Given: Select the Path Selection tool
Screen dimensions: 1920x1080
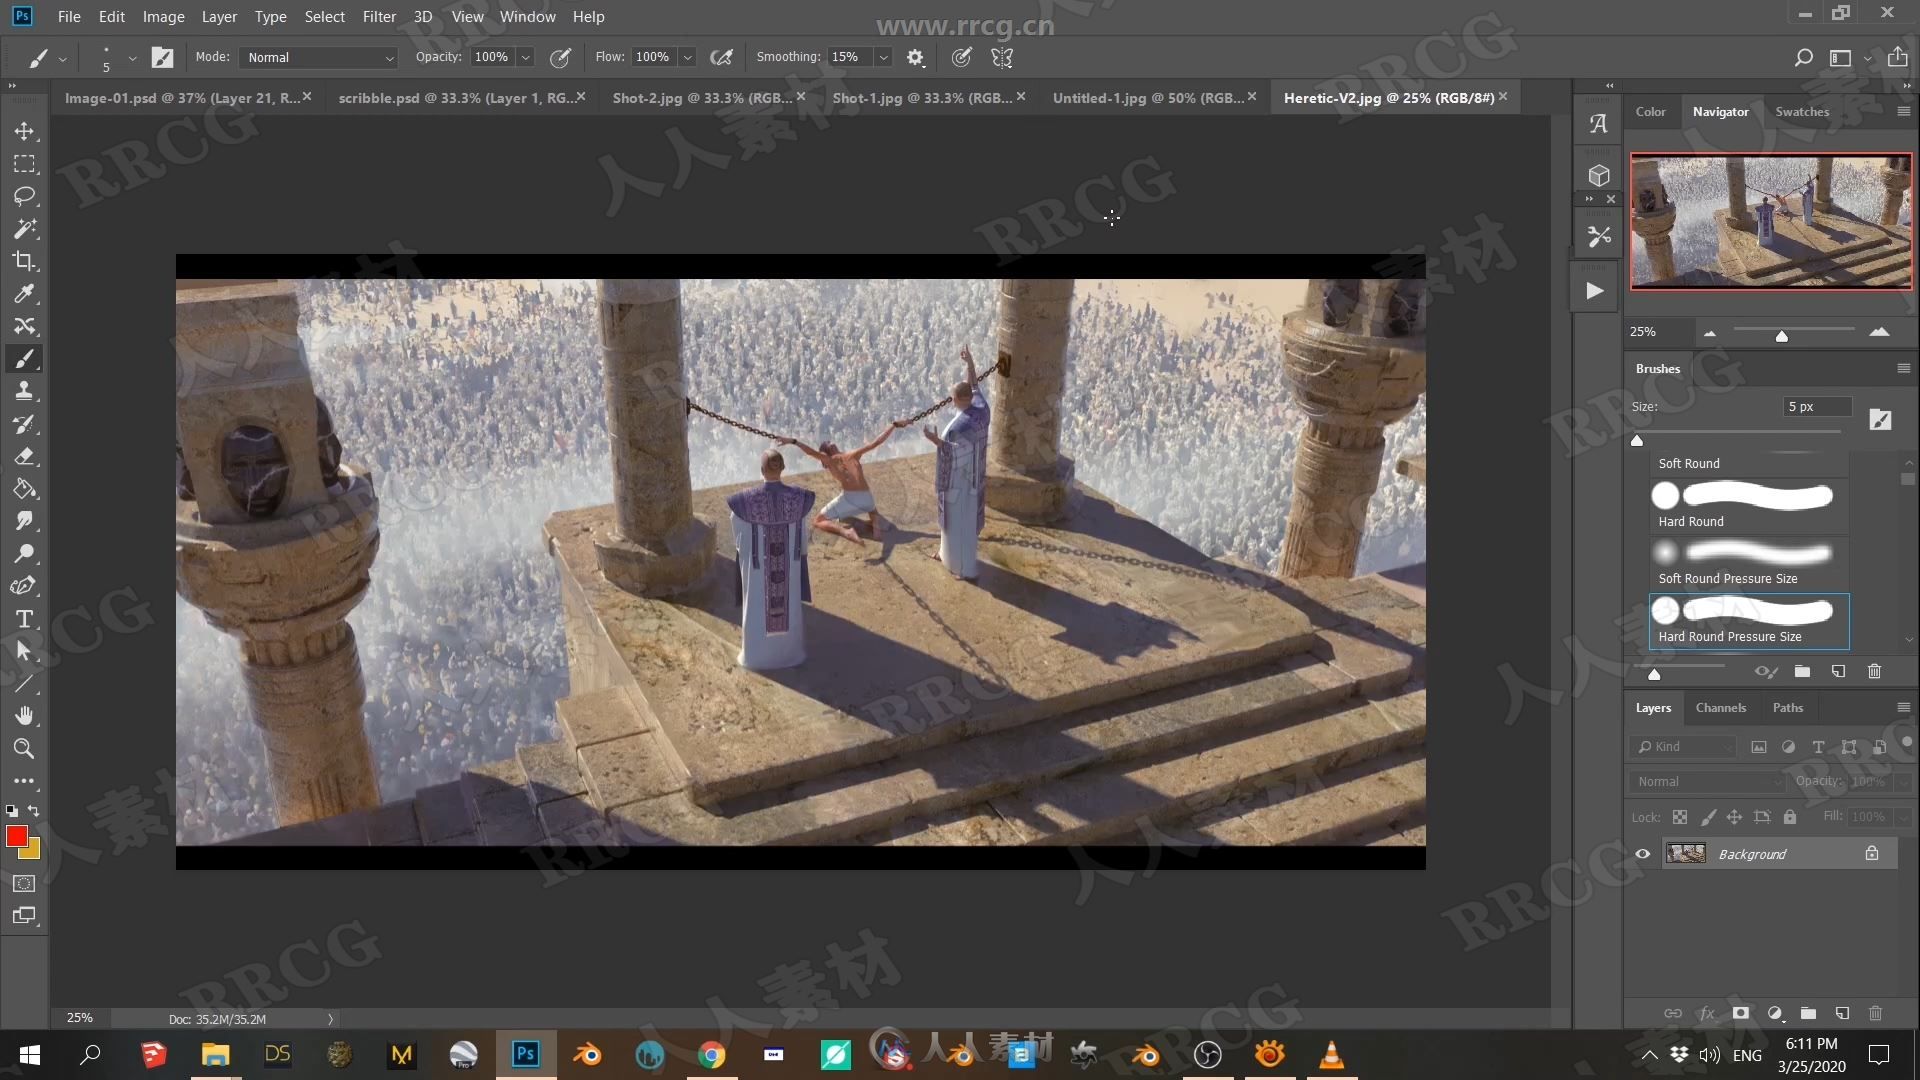Looking at the screenshot, I should (24, 651).
